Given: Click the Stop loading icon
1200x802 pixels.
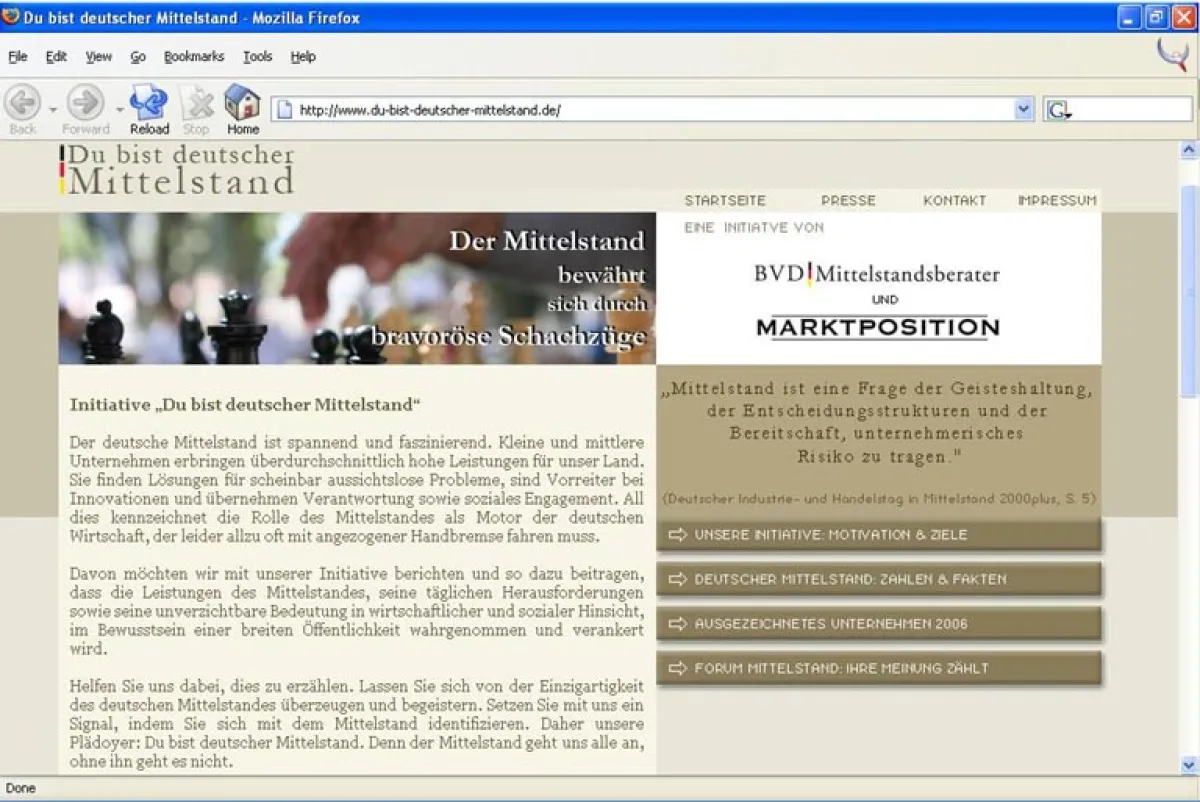Looking at the screenshot, I should [196, 103].
